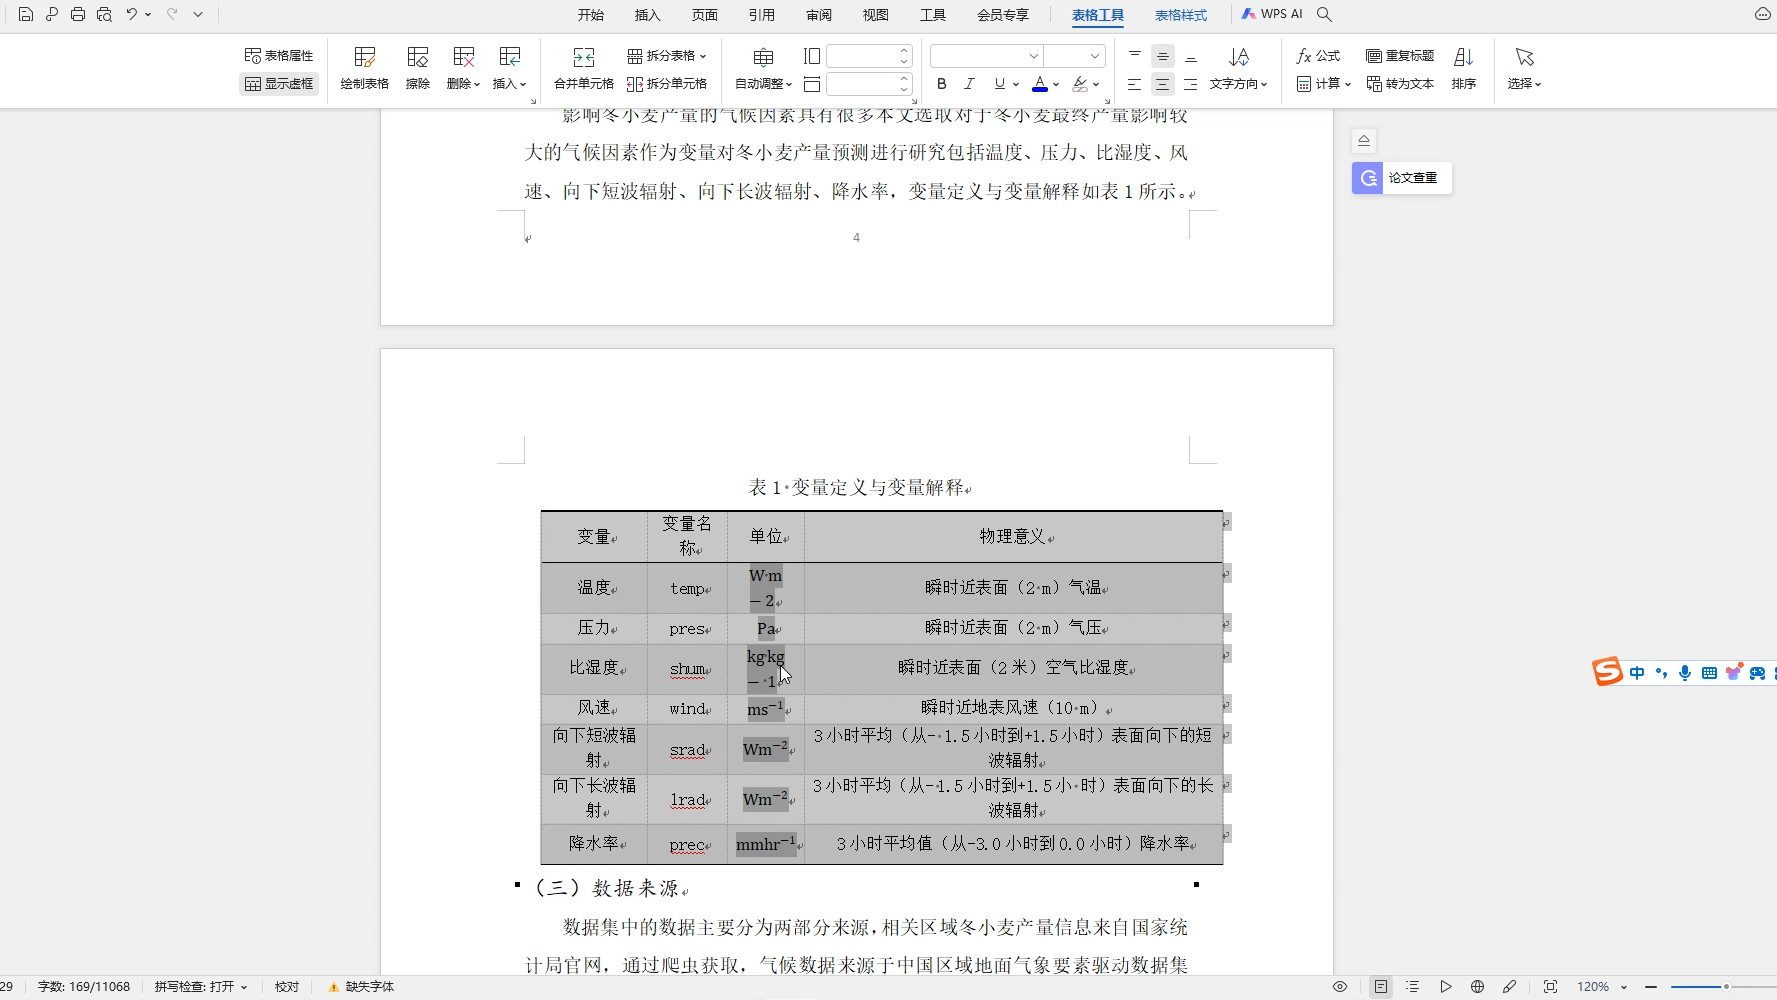
Task: Toggle show gridlines (显示虚框)
Action: coord(279,84)
